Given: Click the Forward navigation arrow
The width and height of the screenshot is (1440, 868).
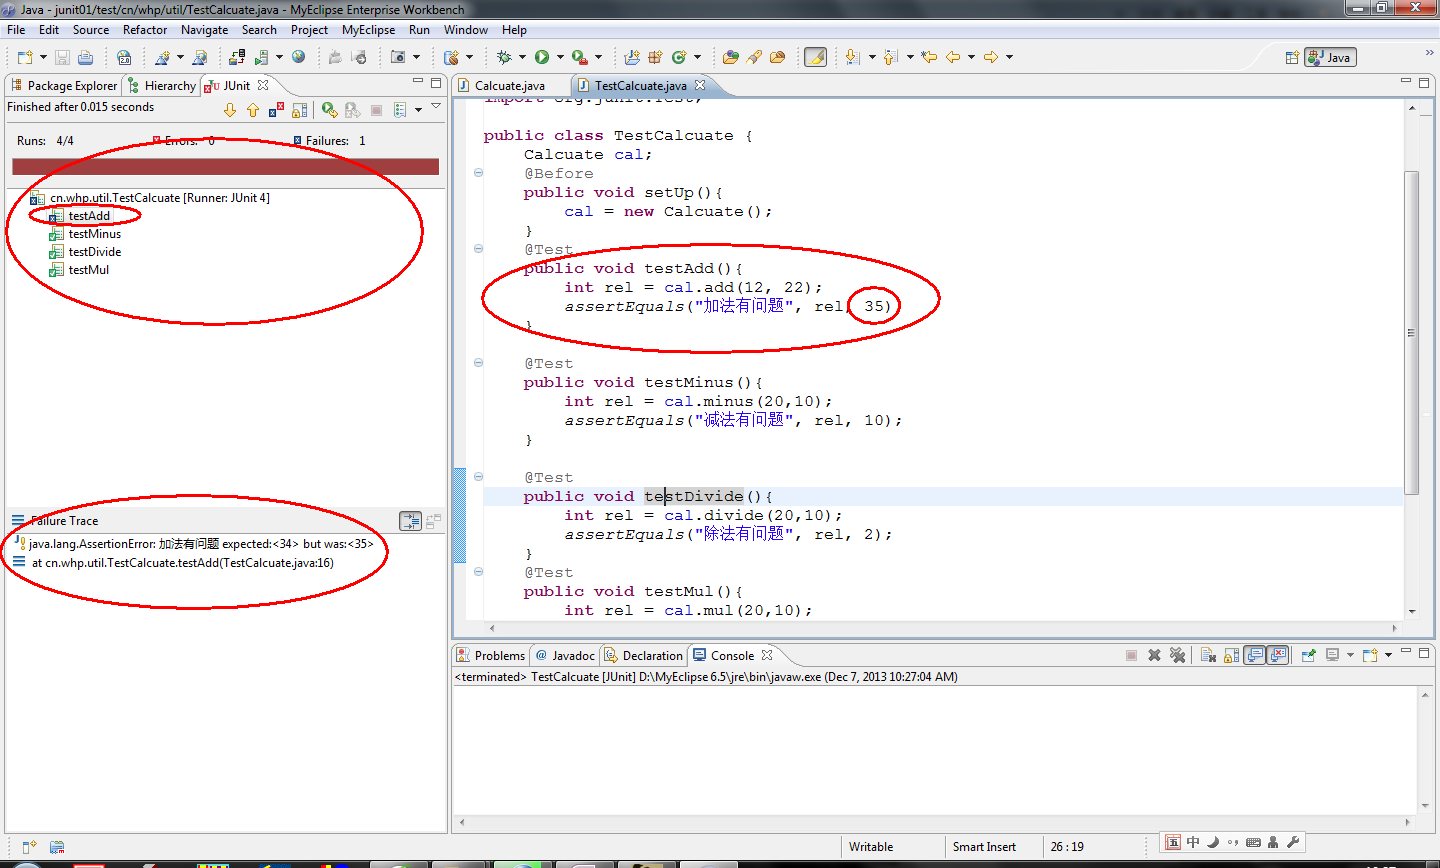Looking at the screenshot, I should point(991,57).
